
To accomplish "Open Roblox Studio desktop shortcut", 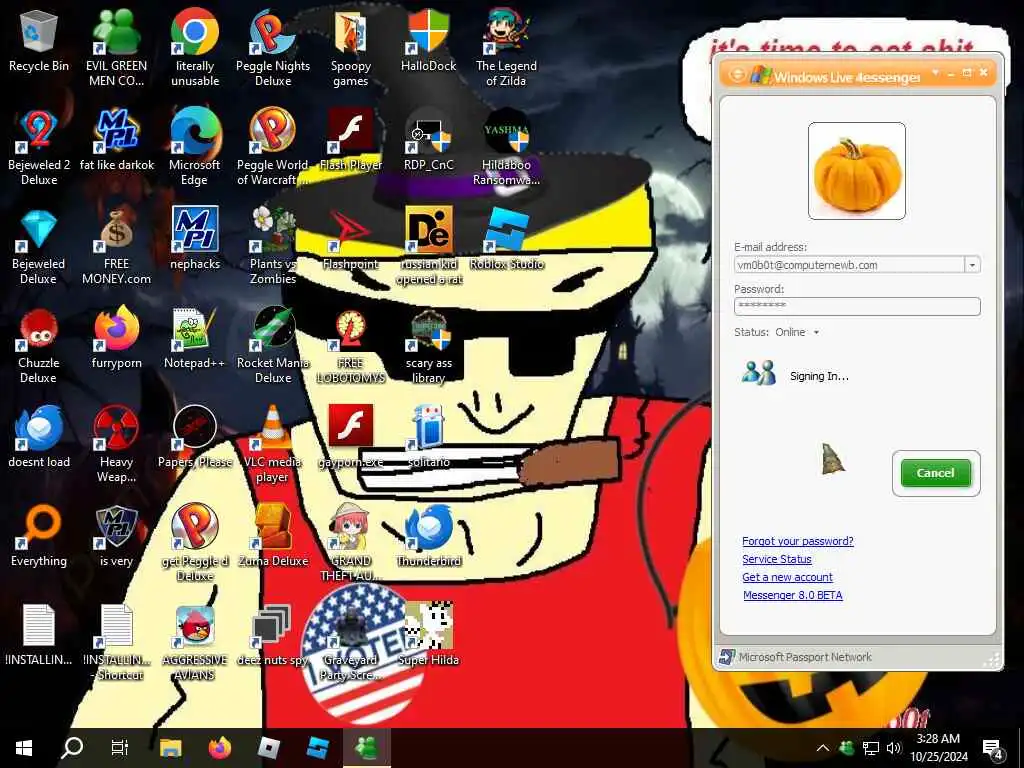I will coord(506,240).
